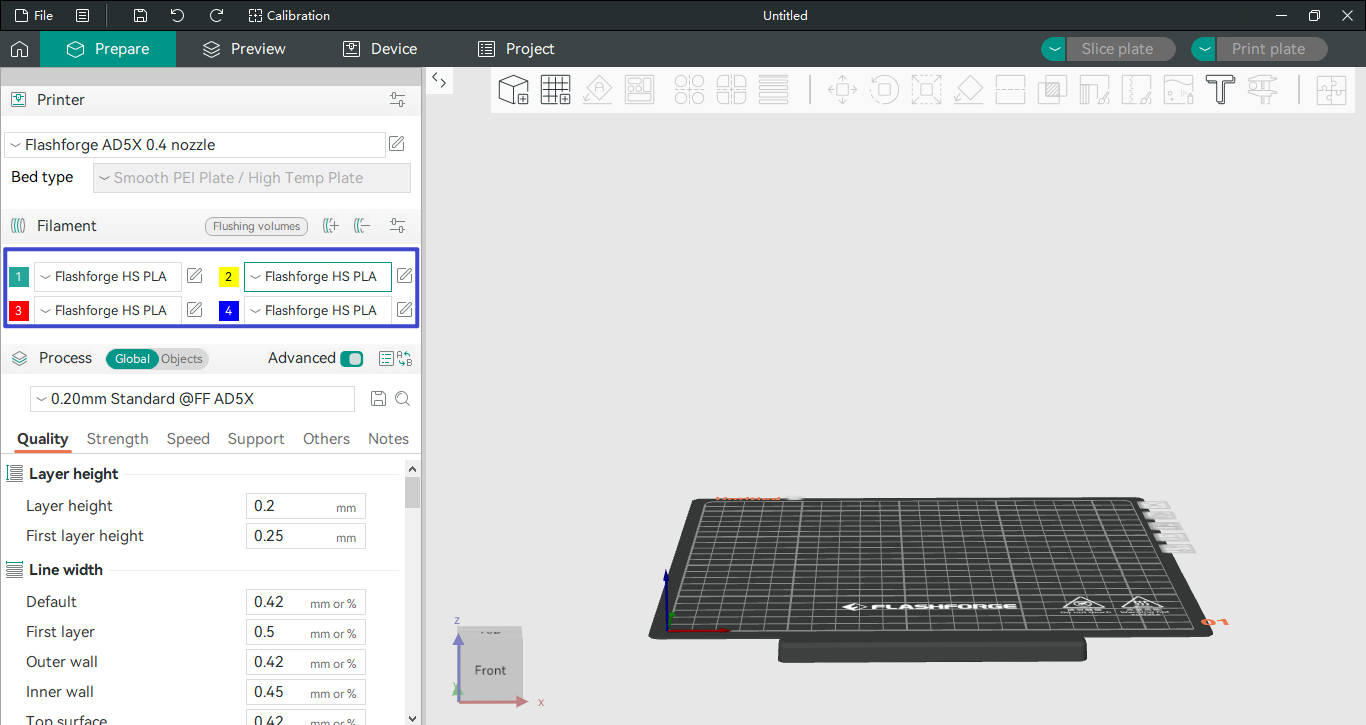Switch to the Preview tab
The width and height of the screenshot is (1366, 725).
[x=244, y=49]
